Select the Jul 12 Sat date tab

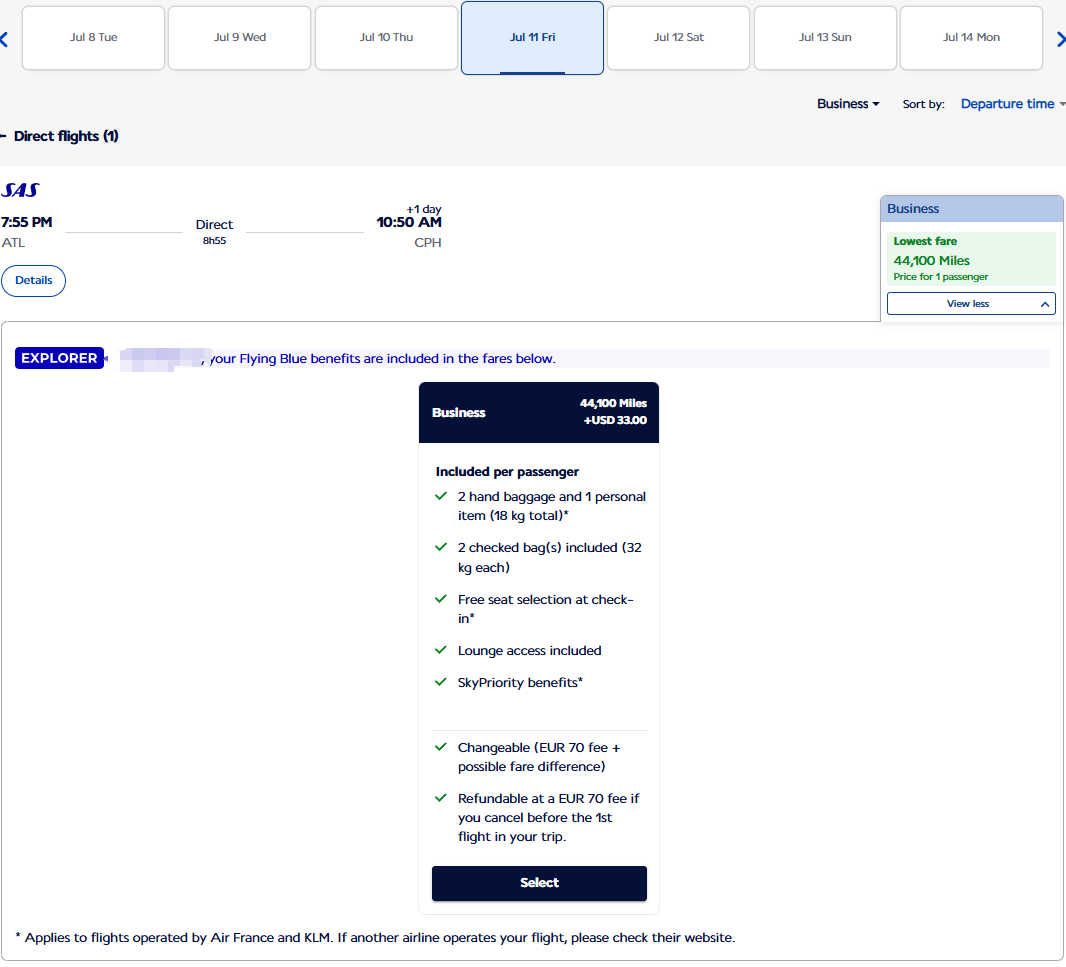[678, 37]
